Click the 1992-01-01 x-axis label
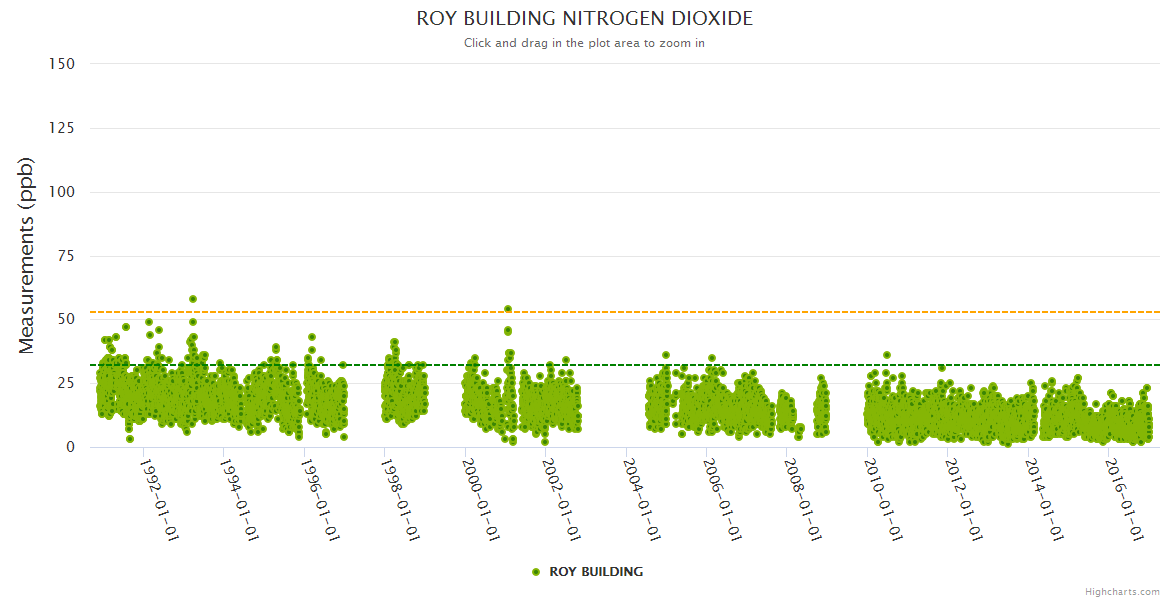The height and width of the screenshot is (600, 1170). pos(160,500)
